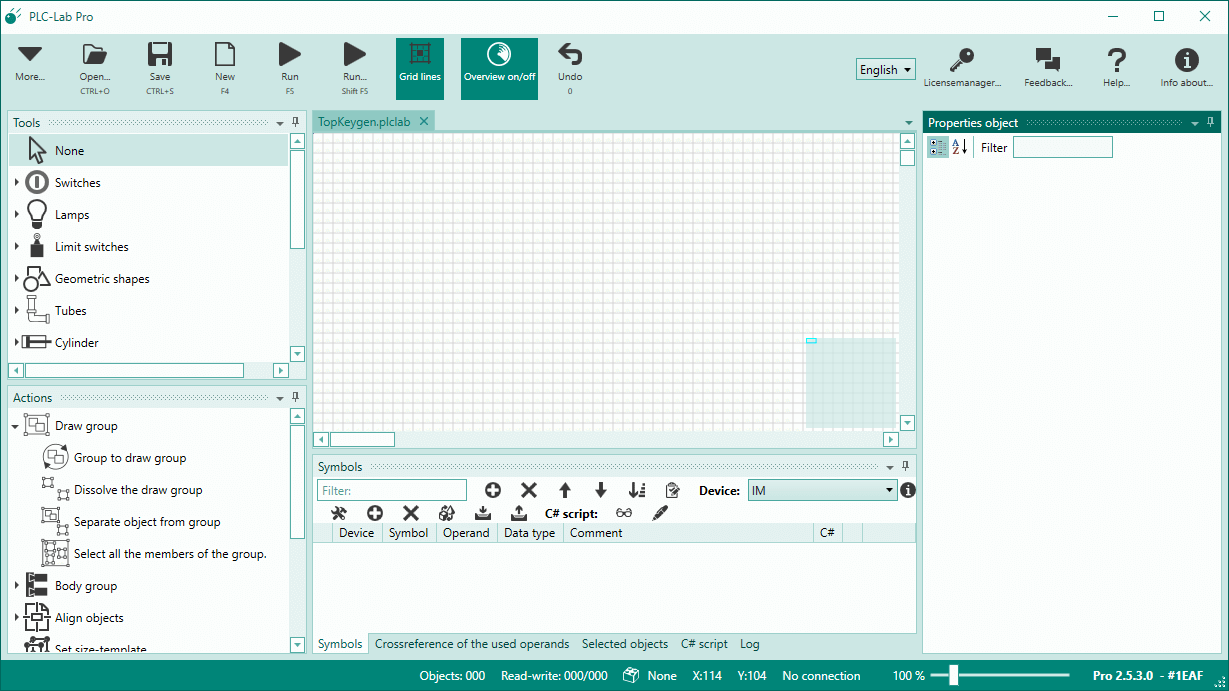Image resolution: width=1229 pixels, height=691 pixels.
Task: Open the Device dropdown showing IM
Action: (x=820, y=490)
